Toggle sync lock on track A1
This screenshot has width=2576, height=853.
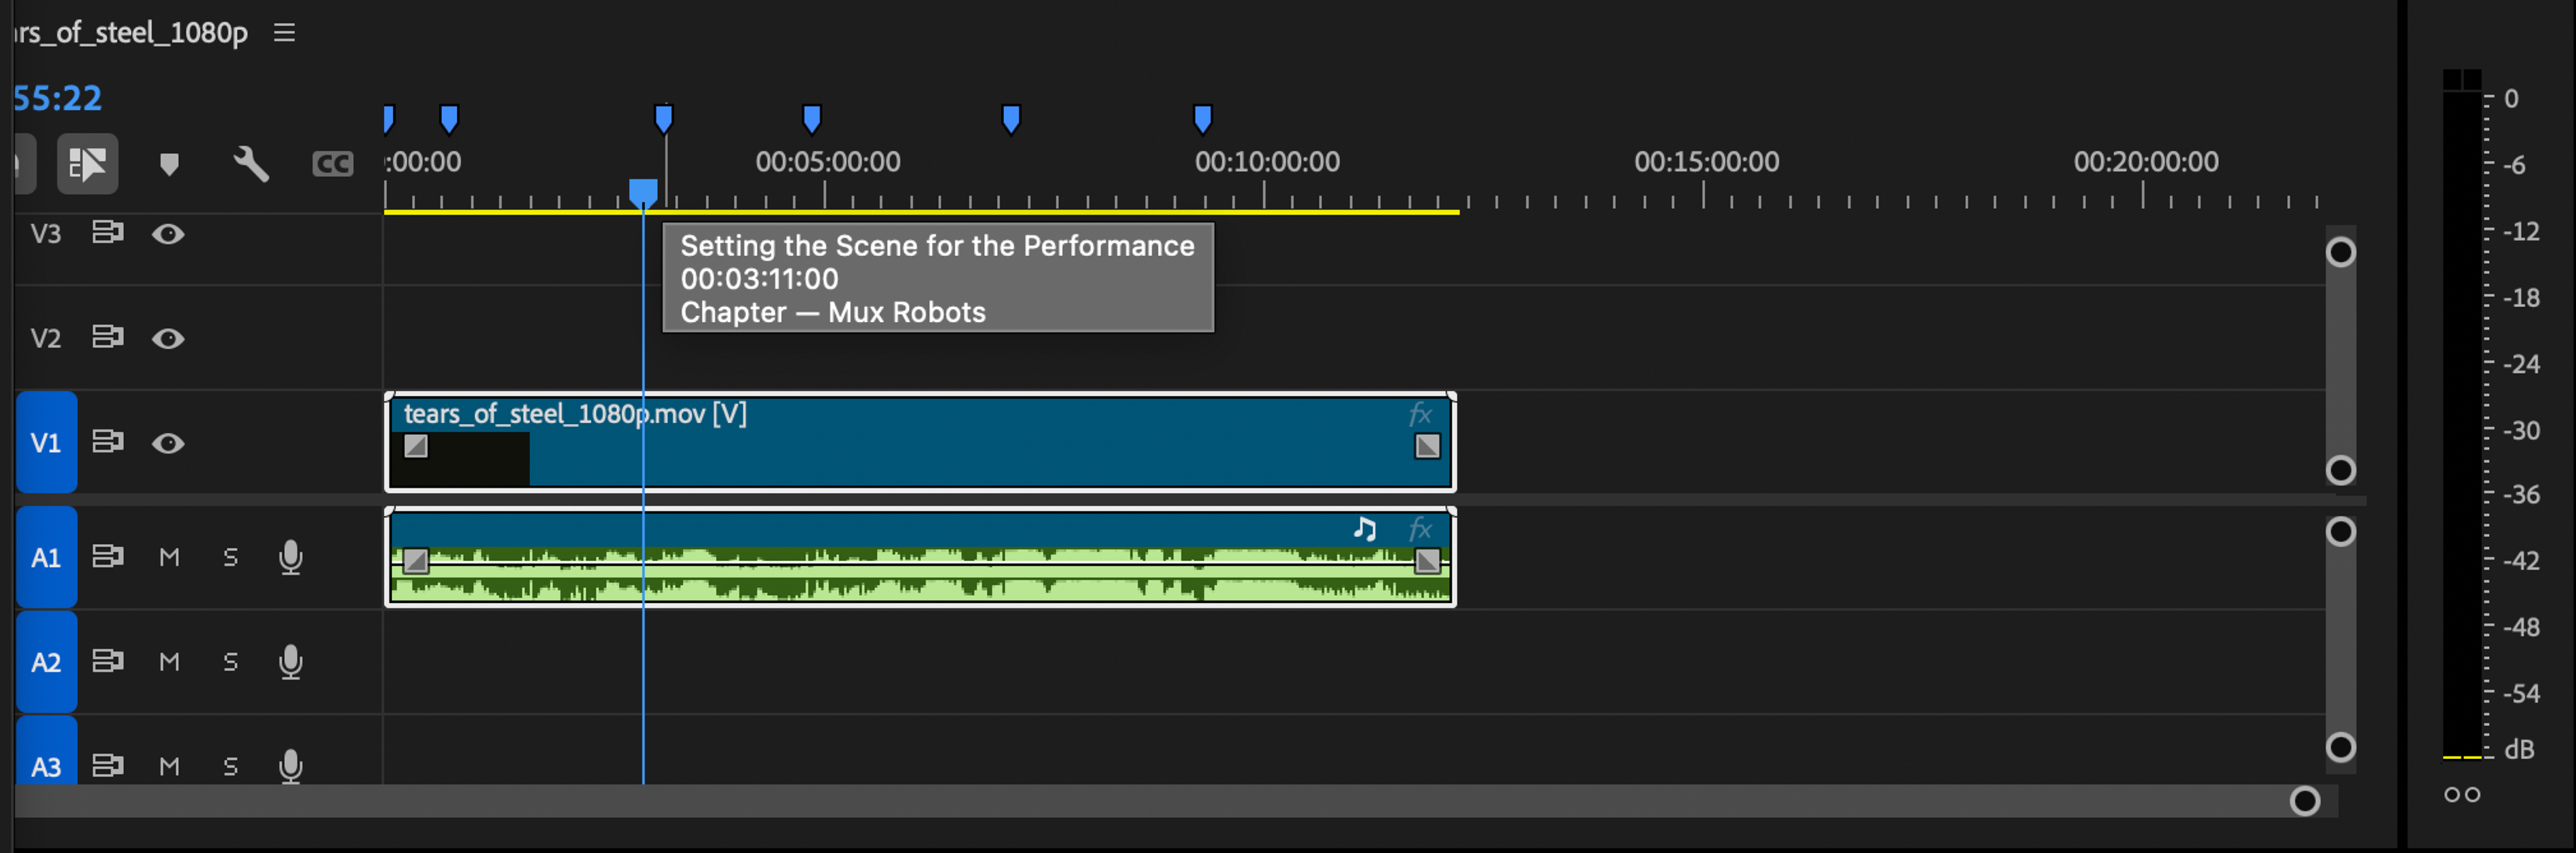[x=107, y=556]
